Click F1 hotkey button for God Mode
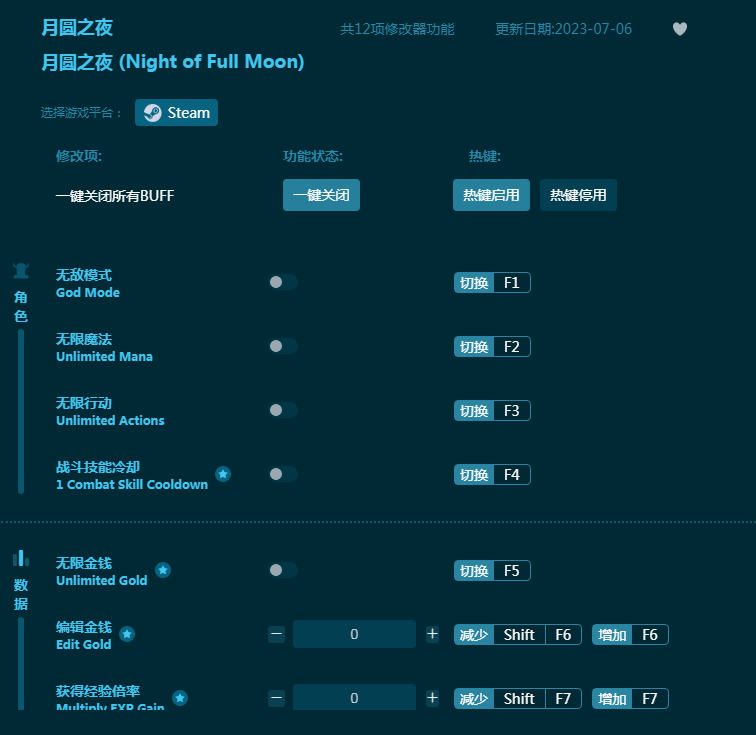Image resolution: width=756 pixels, height=735 pixels. [492, 283]
